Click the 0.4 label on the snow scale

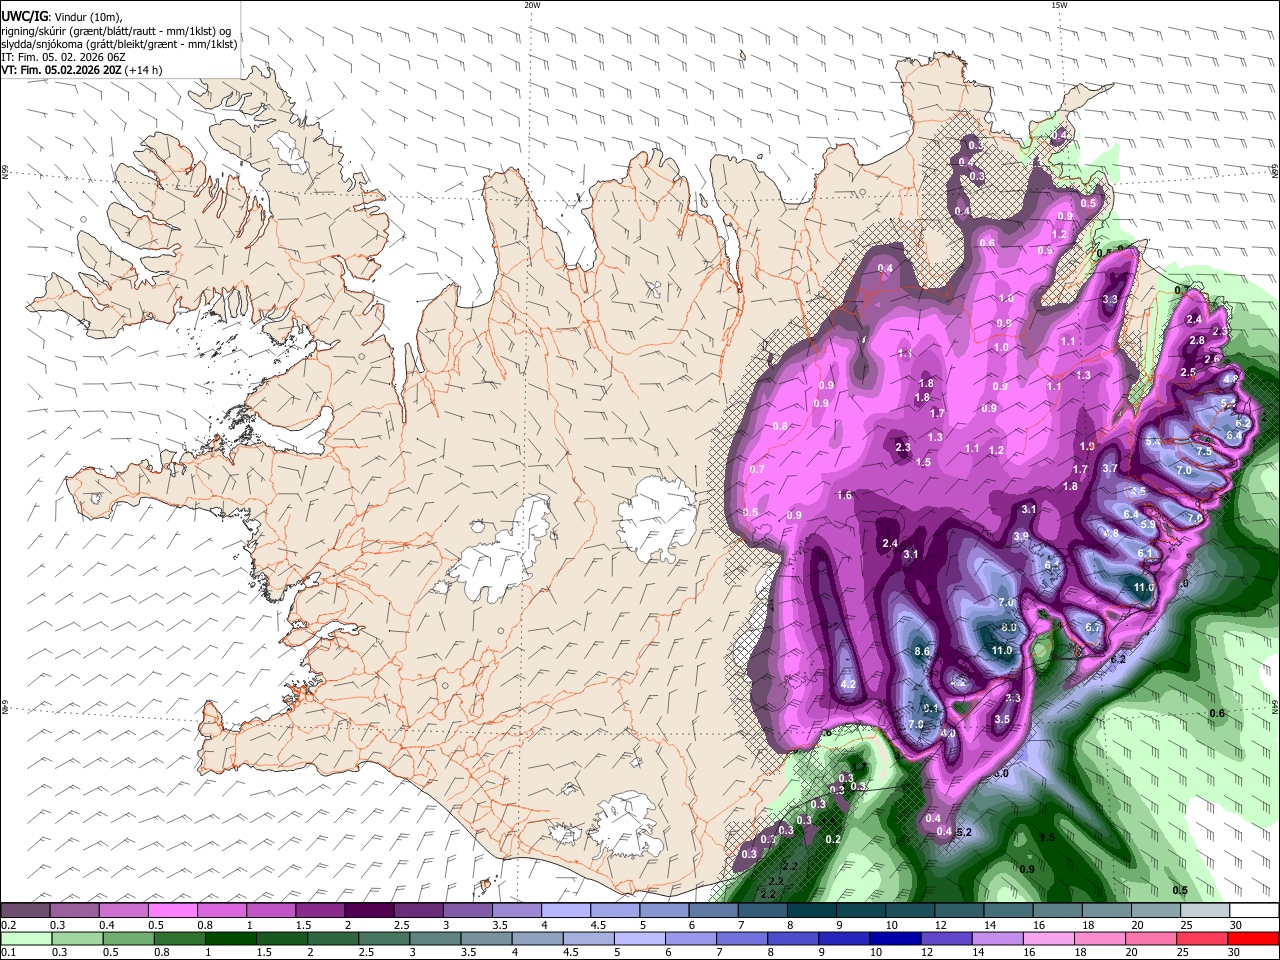click(x=108, y=926)
